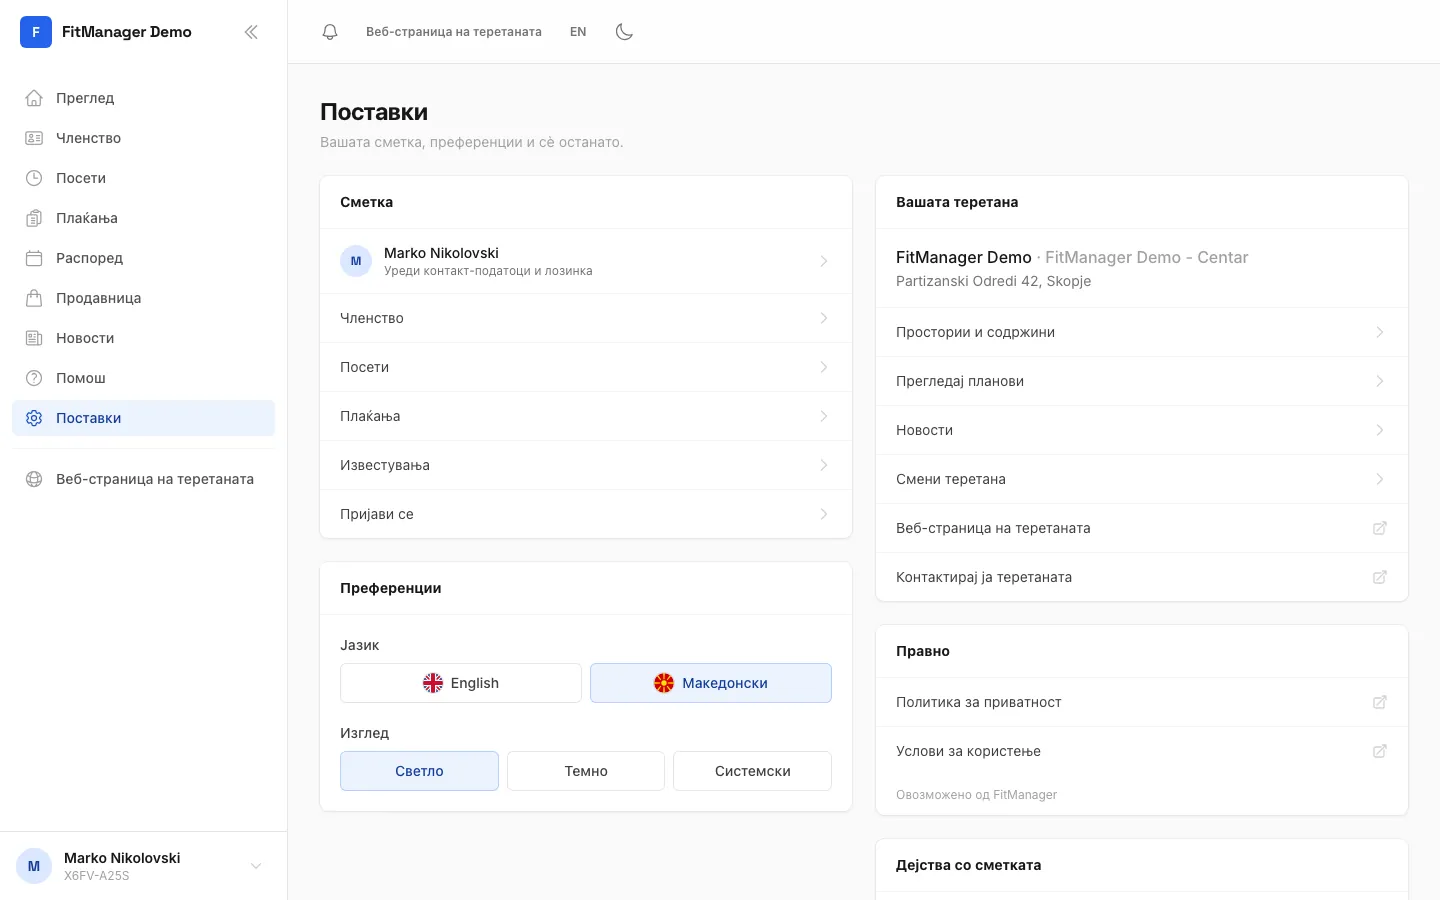Click the card icon beside Членство

pyautogui.click(x=34, y=138)
